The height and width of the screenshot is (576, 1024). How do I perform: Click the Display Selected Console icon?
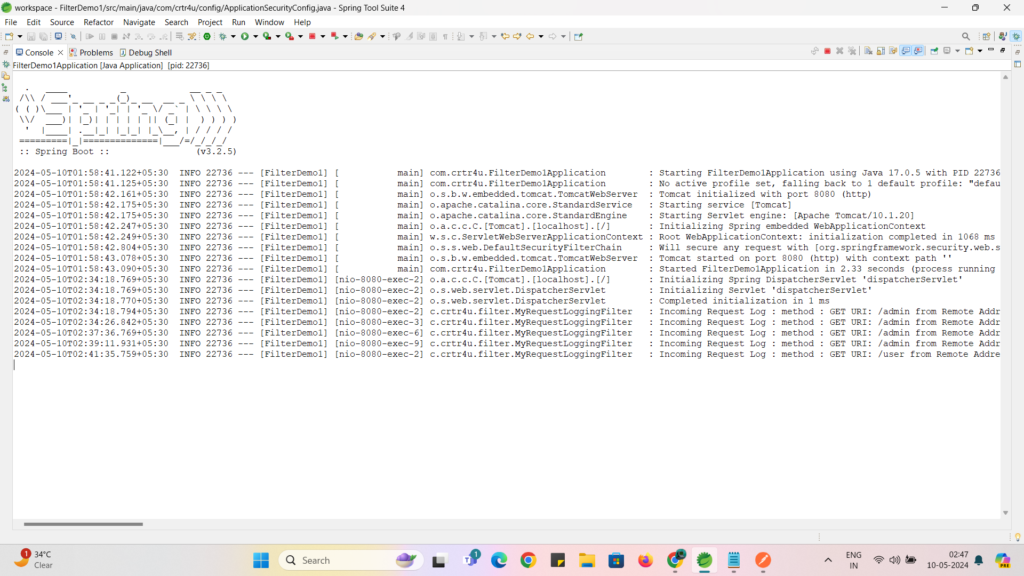point(947,51)
